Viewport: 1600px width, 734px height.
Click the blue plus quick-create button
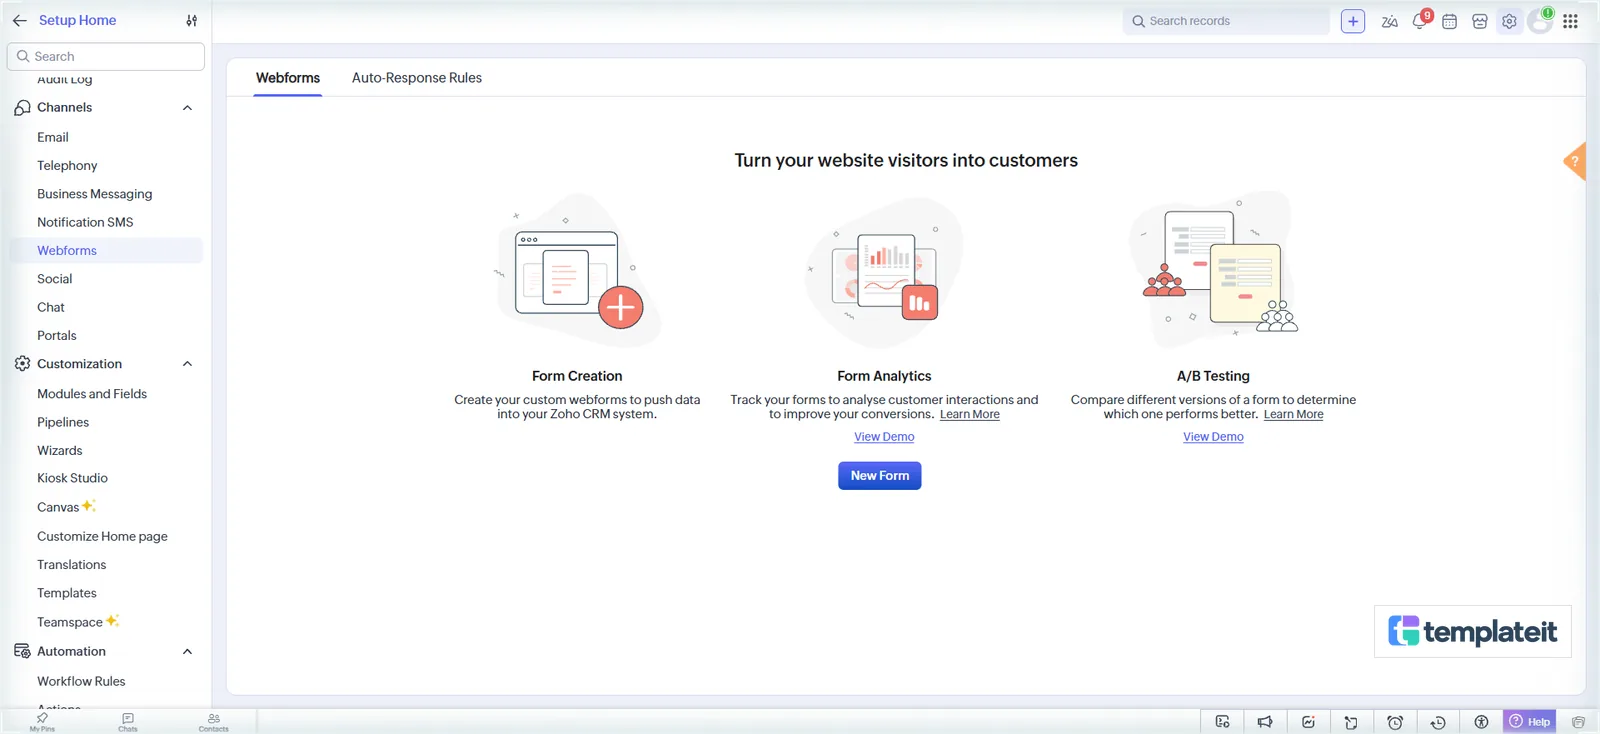coord(1352,21)
